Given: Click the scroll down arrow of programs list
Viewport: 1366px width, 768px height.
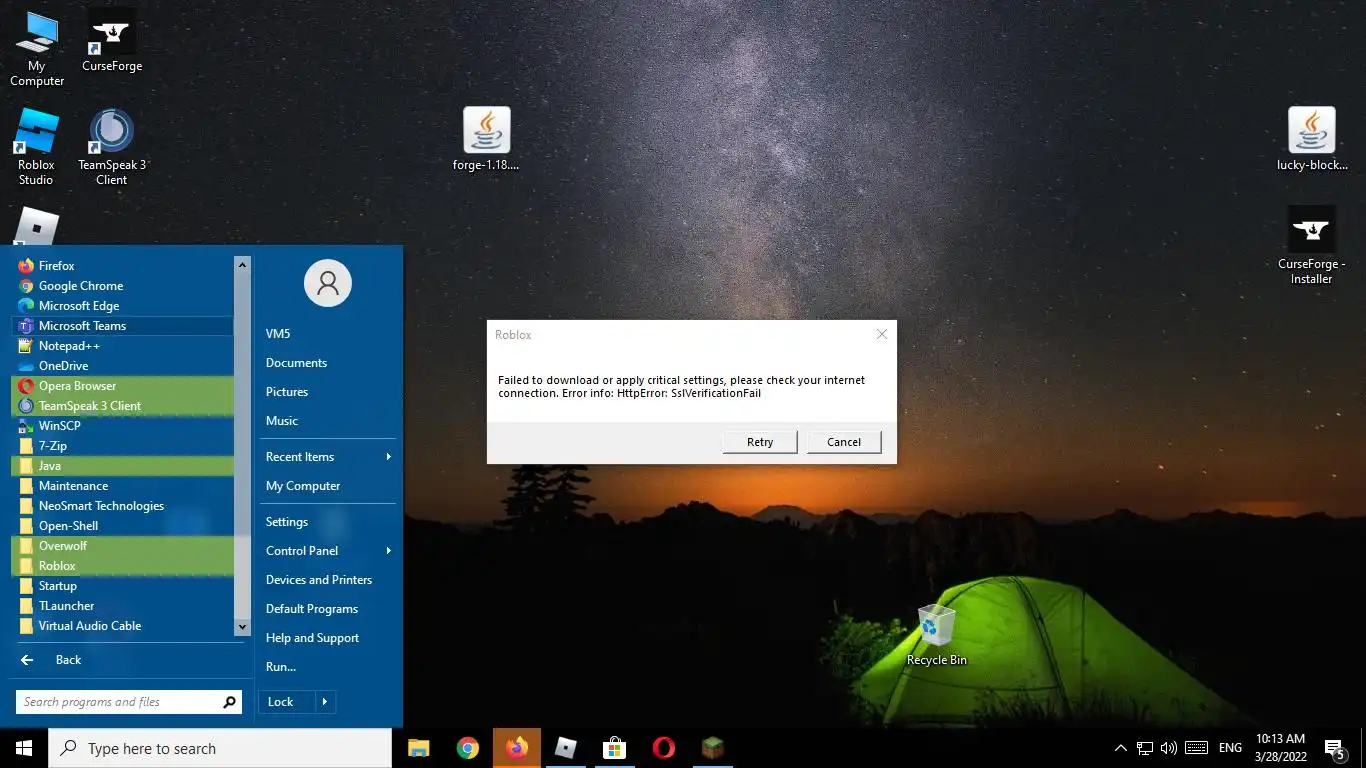Looking at the screenshot, I should (241, 627).
